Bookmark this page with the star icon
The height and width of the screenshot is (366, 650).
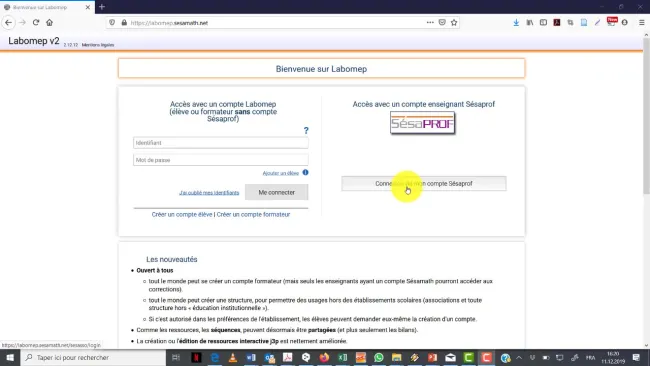pos(454,22)
